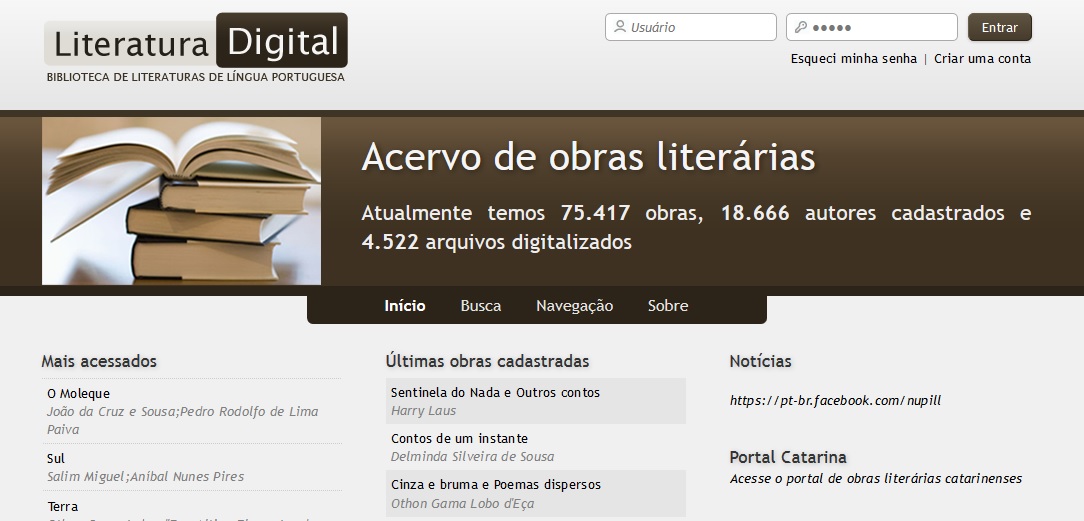Open Contos de um instante
1084x521 pixels.
(459, 439)
